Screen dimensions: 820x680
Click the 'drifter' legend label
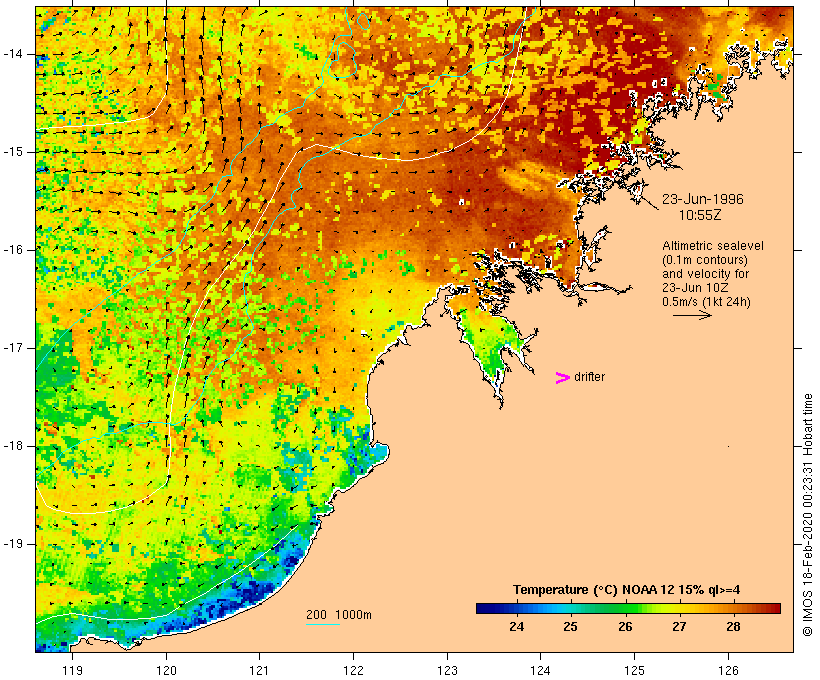(589, 377)
